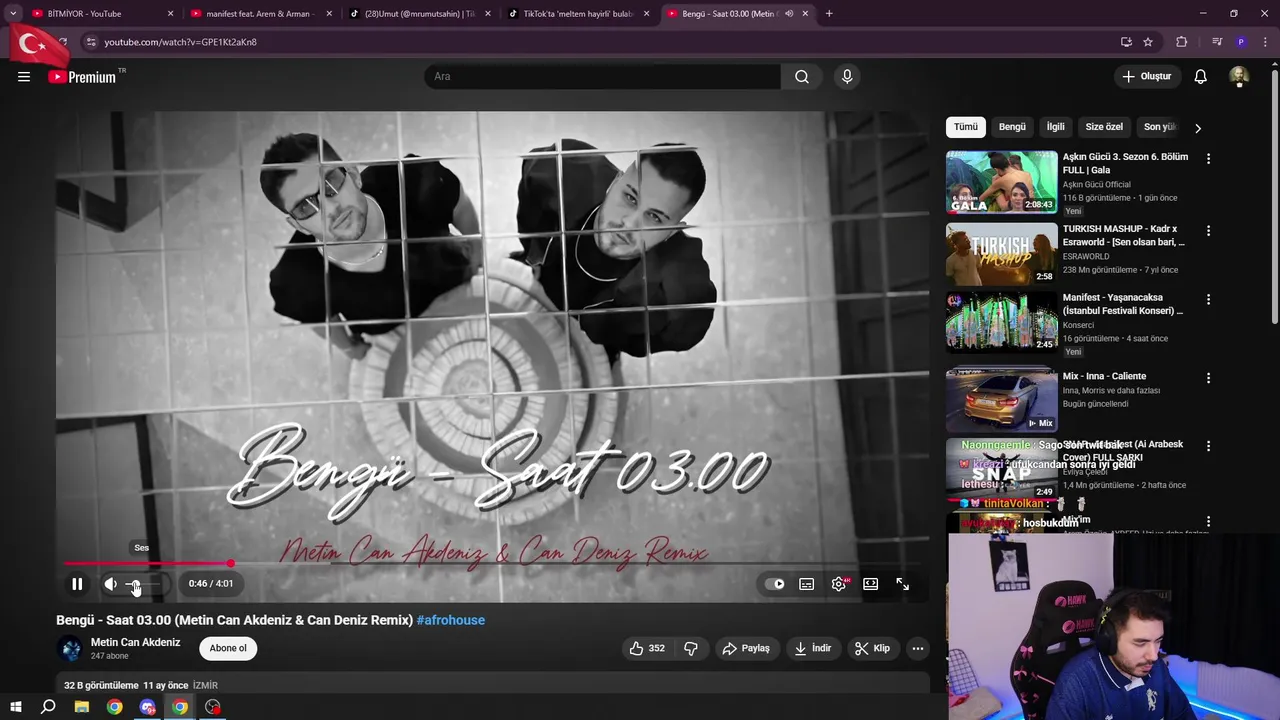Select the Bengü filter chip
1280x720 pixels.
[1012, 127]
